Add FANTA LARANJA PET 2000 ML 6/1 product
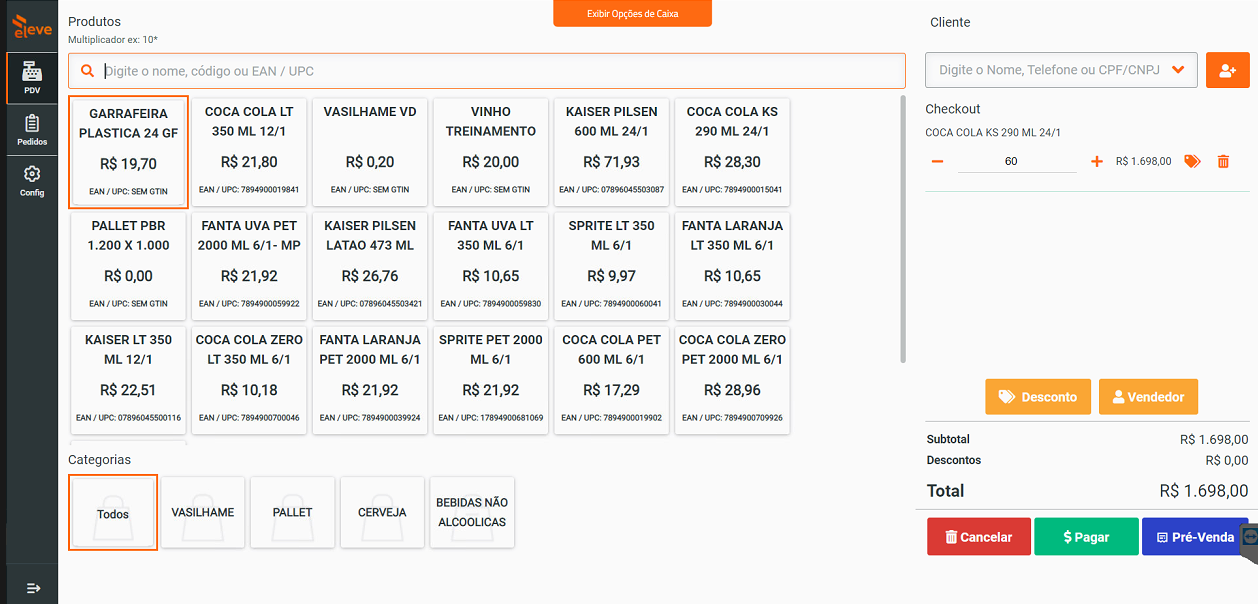This screenshot has width=1258, height=604. click(x=370, y=380)
